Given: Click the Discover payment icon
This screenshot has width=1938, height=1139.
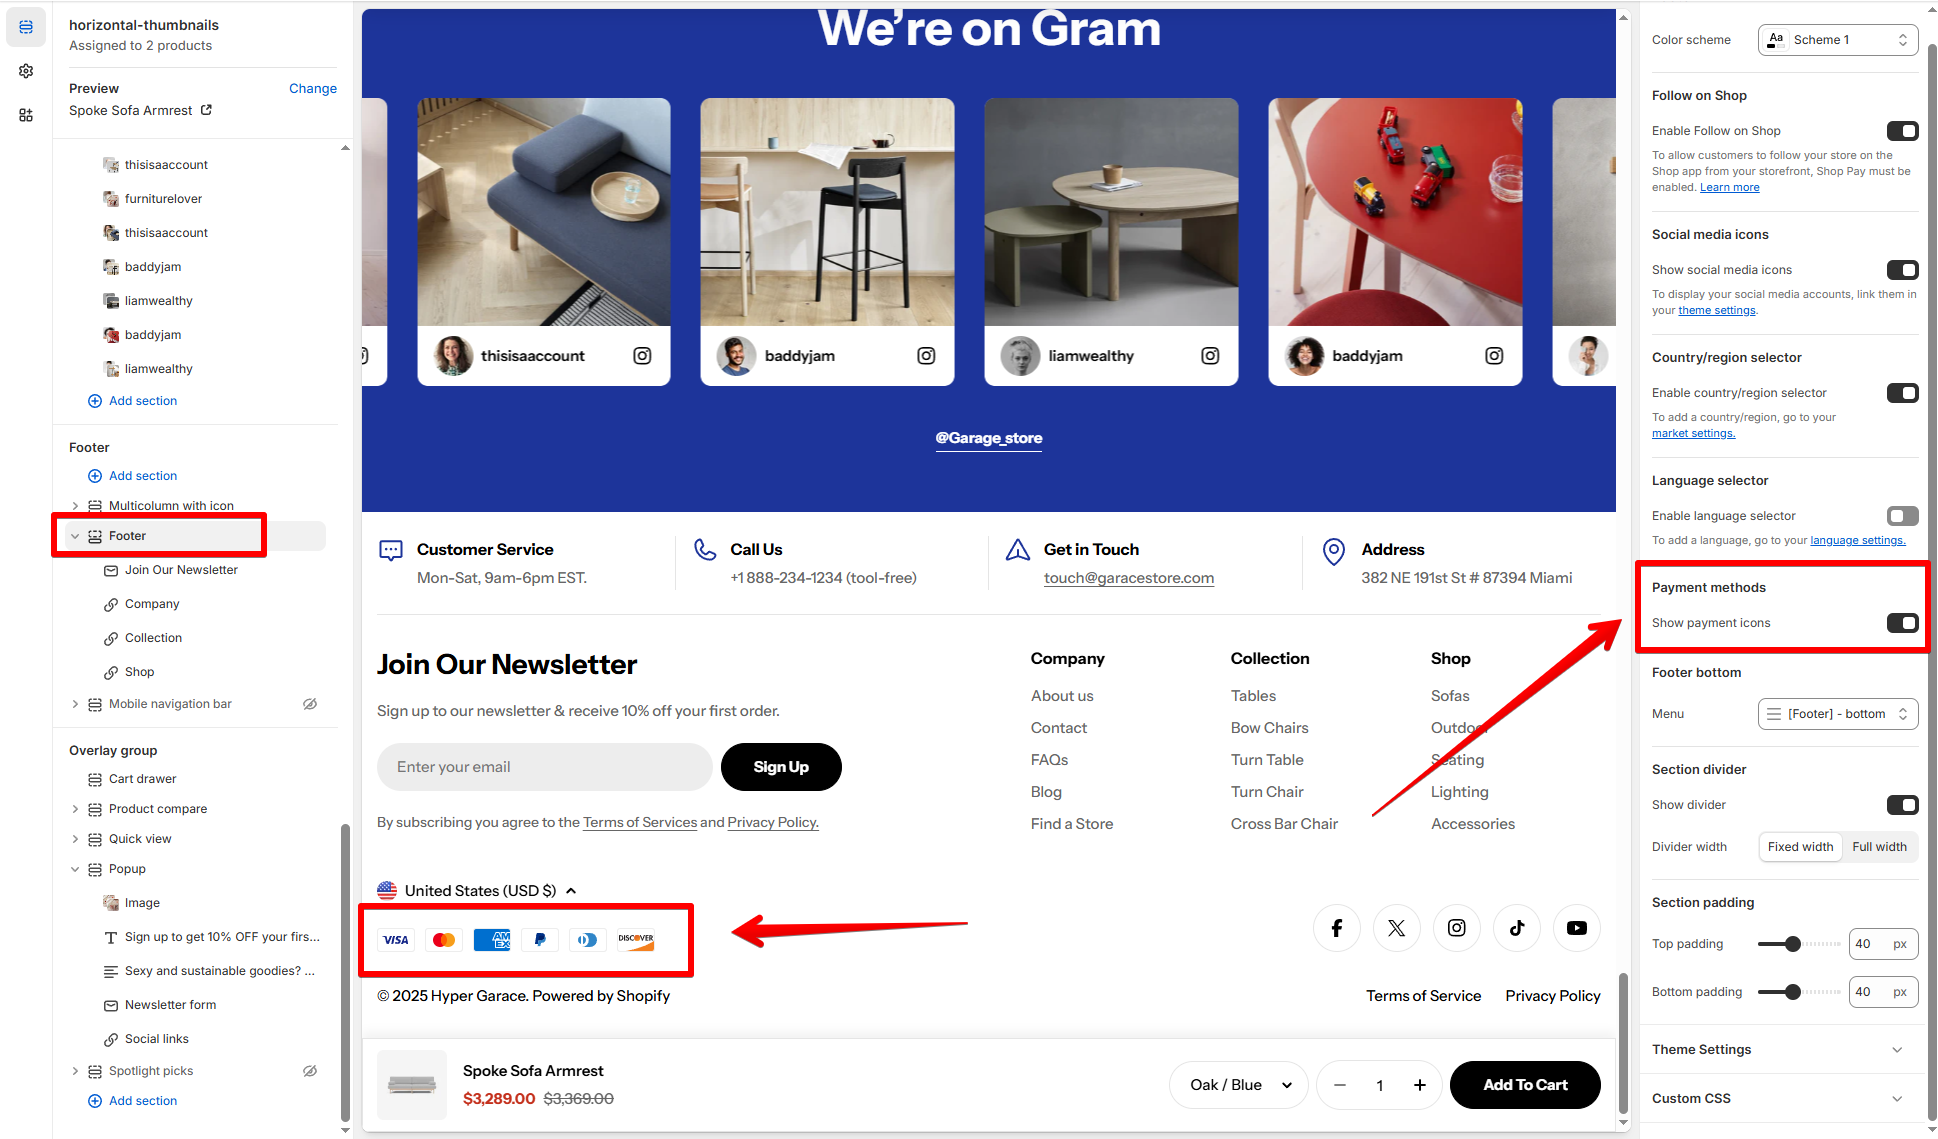Looking at the screenshot, I should [636, 940].
